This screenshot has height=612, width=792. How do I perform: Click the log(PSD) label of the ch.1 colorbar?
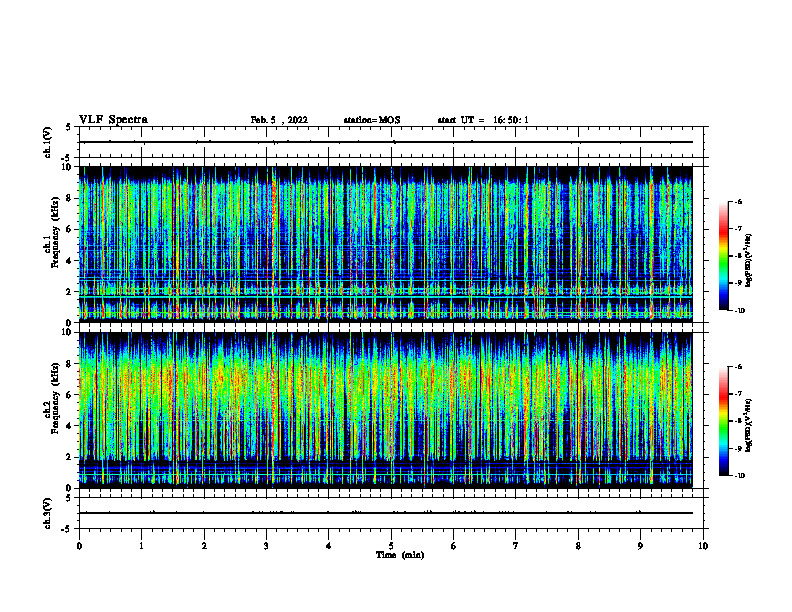click(749, 261)
